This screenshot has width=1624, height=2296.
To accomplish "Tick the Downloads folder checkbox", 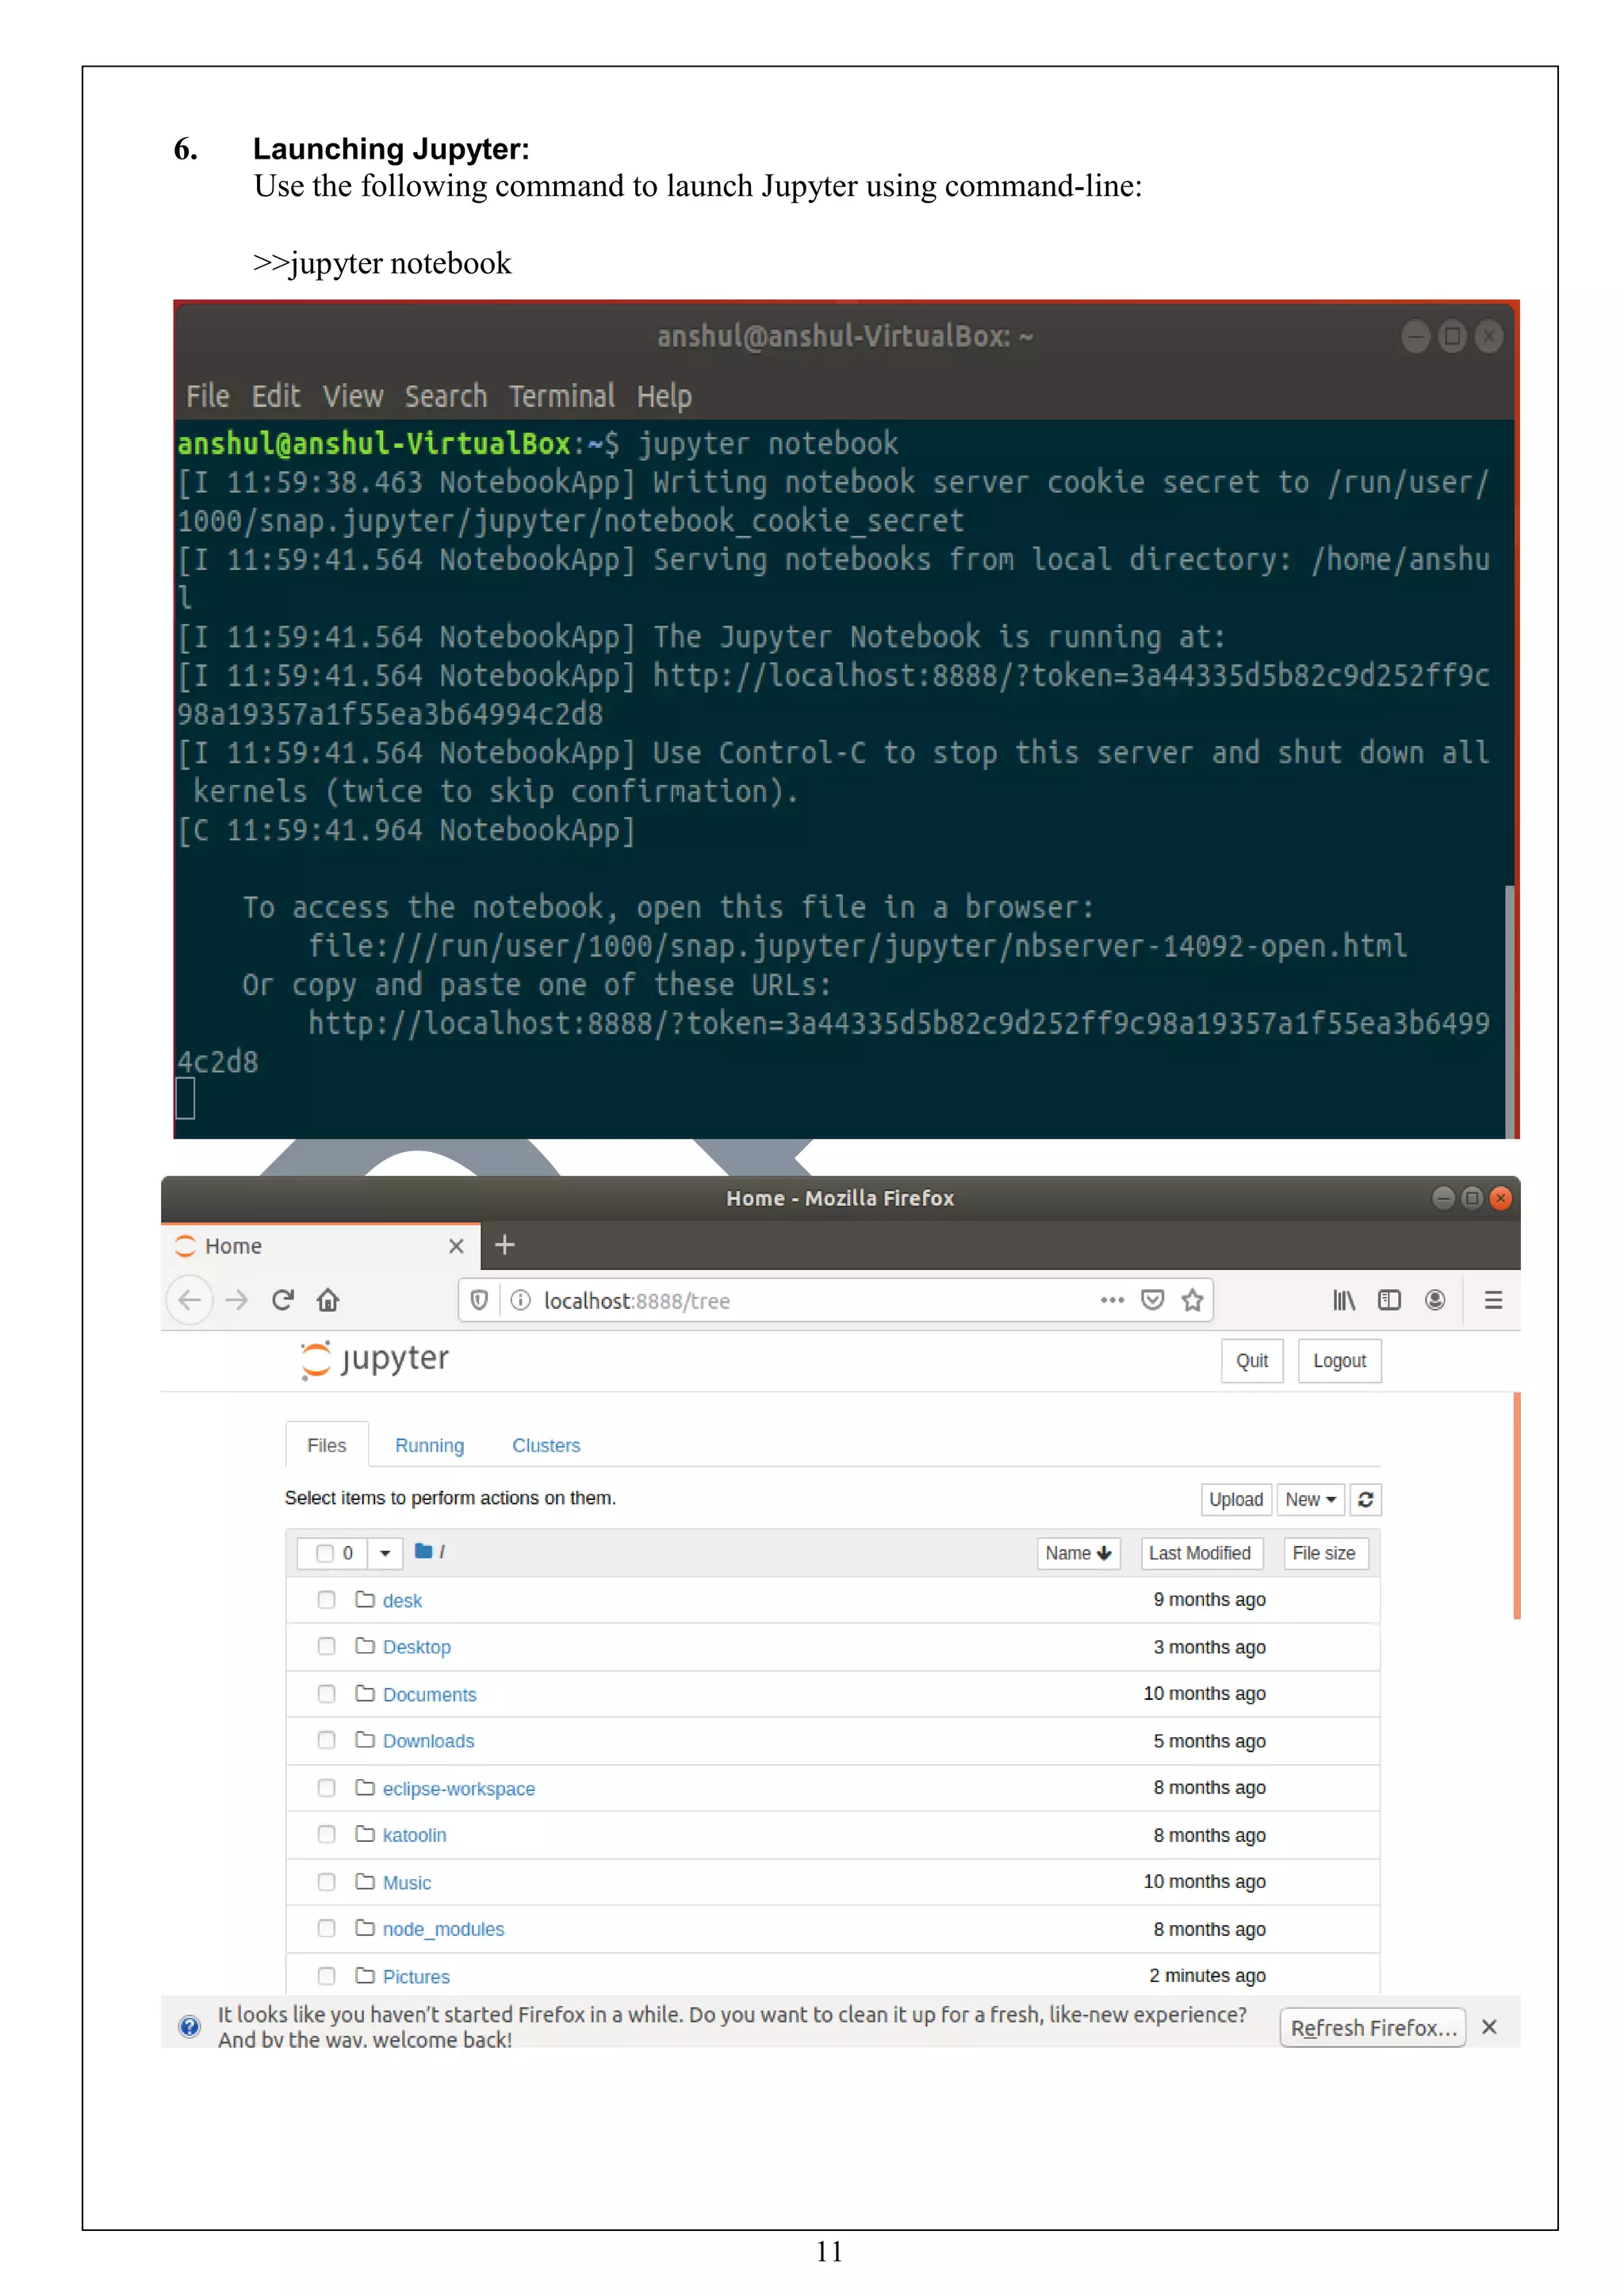I will pos(326,1740).
